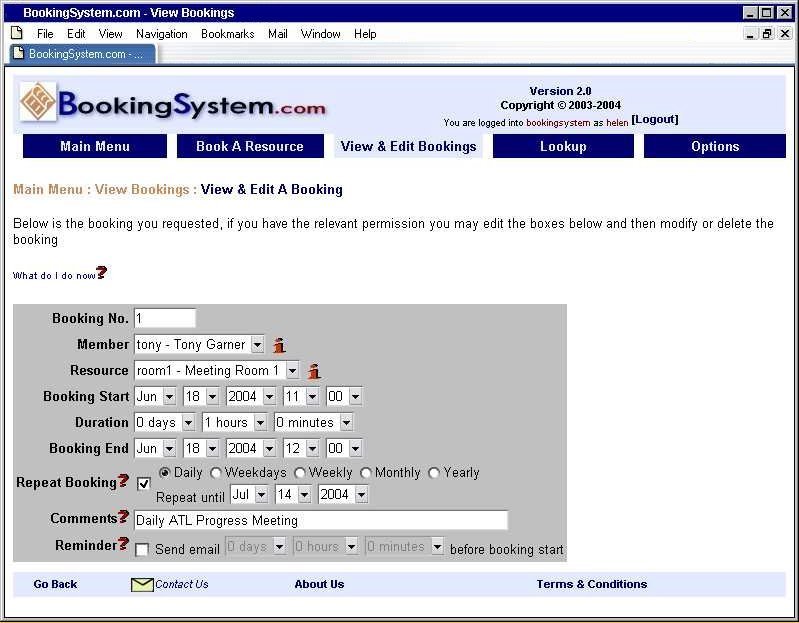Click the Contact Us footer link
Image resolution: width=799 pixels, height=623 pixels.
(x=181, y=584)
